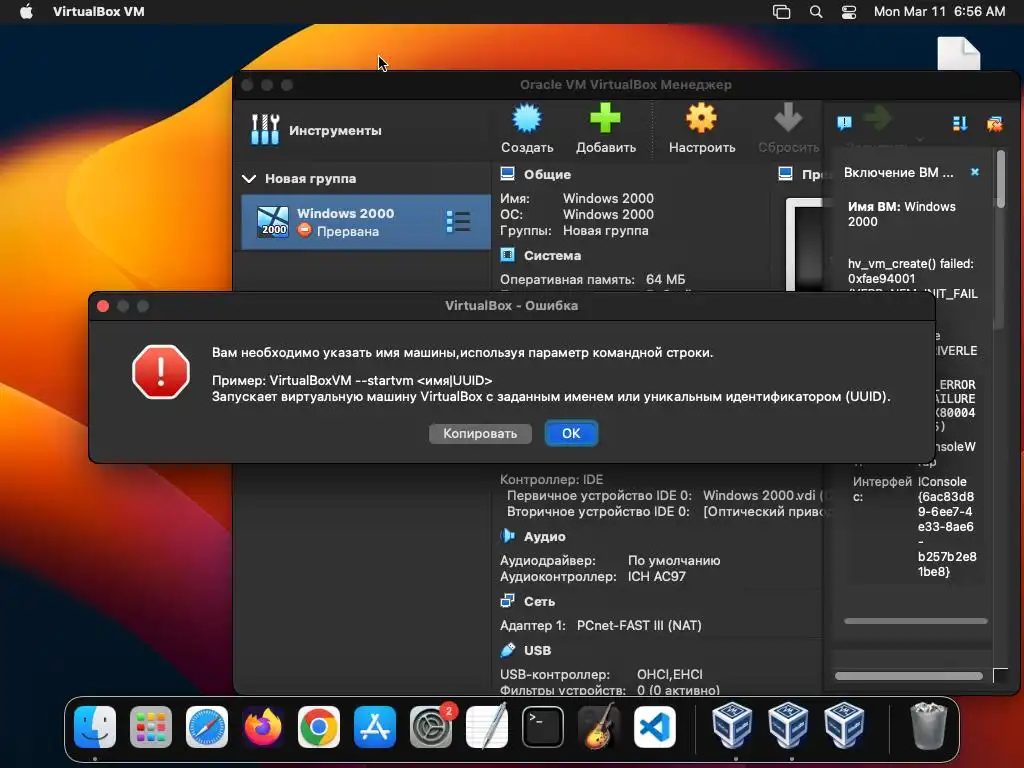This screenshot has height=768, width=1024.
Task: Click the 'ICH AC97' audio controller value
Action: coord(656,577)
